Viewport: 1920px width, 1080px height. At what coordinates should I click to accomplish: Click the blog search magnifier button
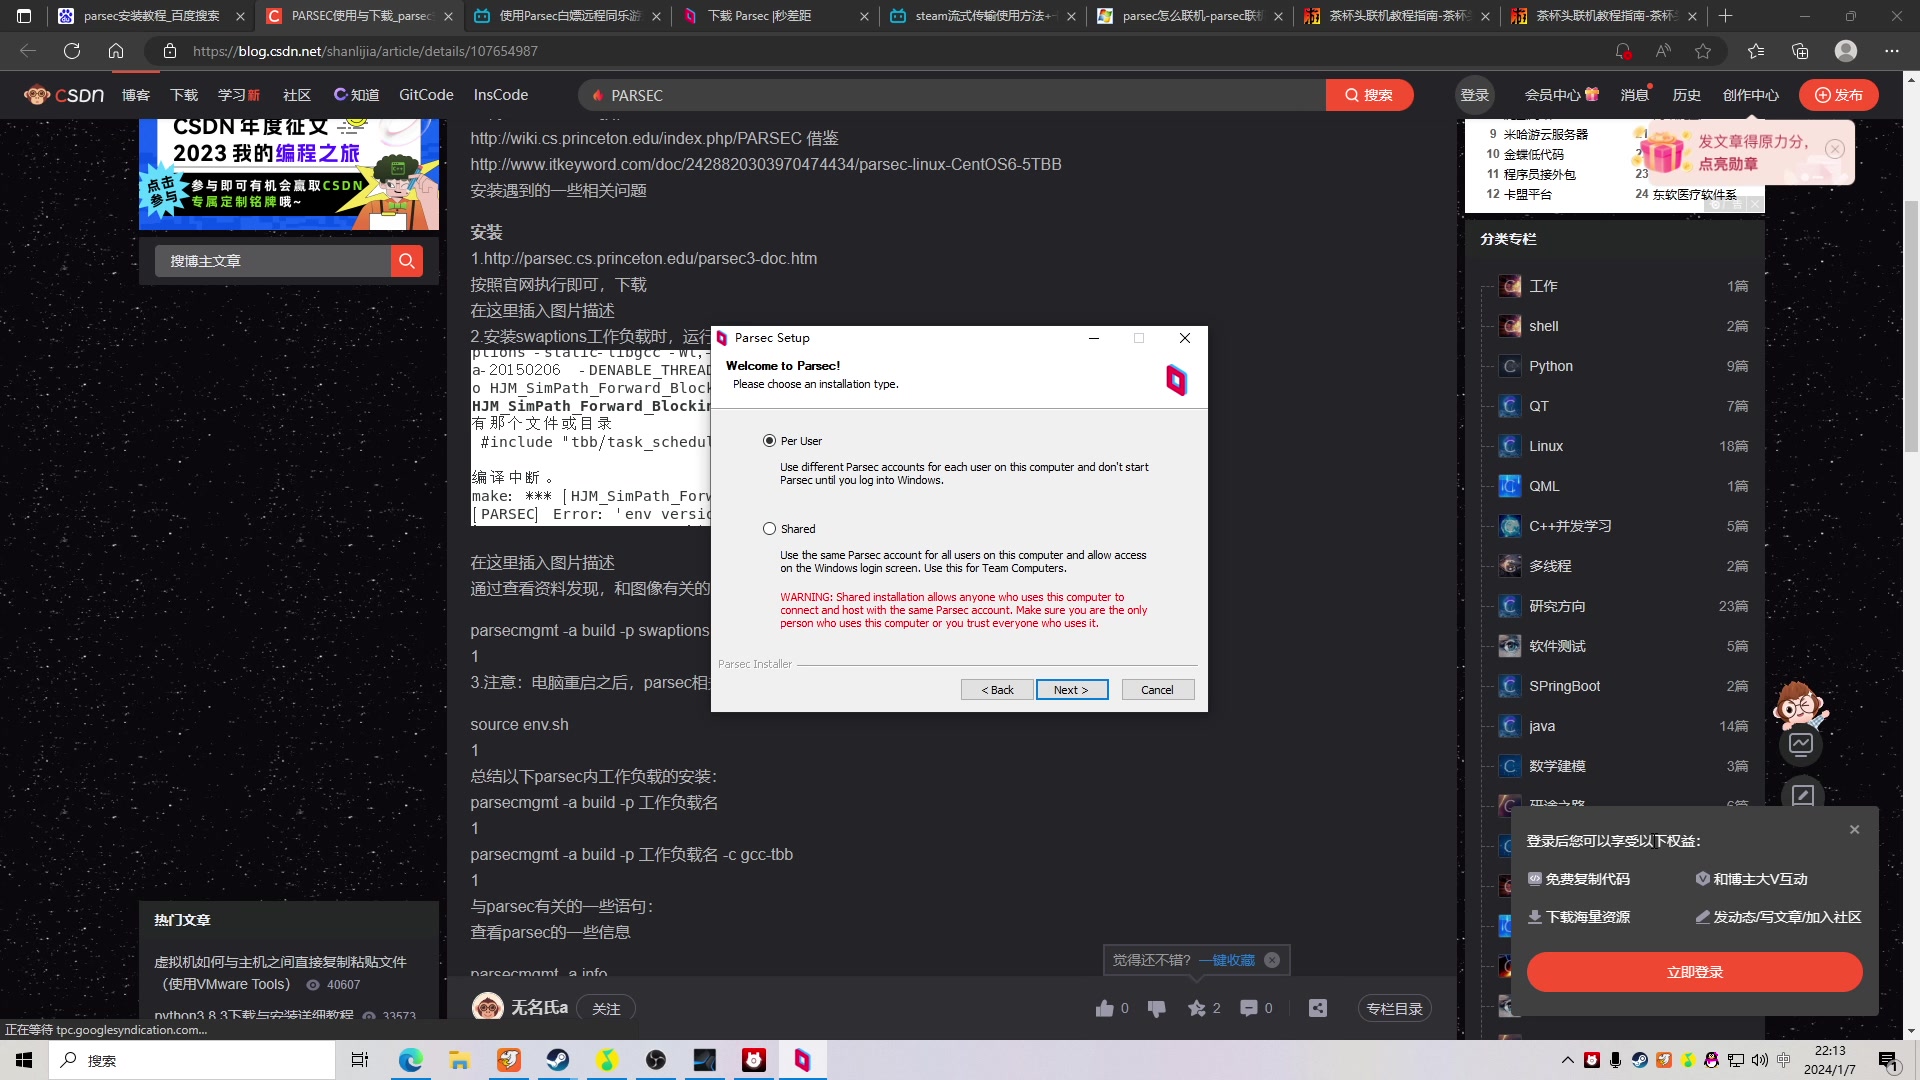(x=407, y=261)
